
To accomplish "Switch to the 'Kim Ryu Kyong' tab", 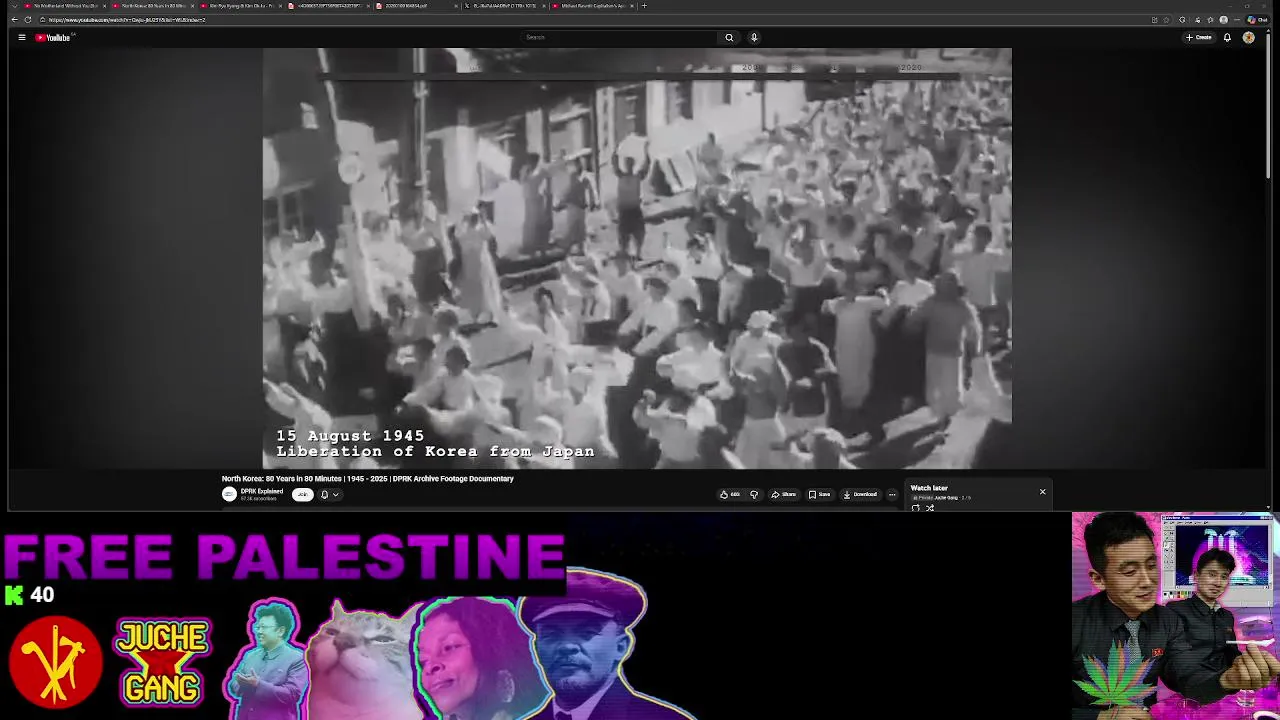I will click(240, 6).
